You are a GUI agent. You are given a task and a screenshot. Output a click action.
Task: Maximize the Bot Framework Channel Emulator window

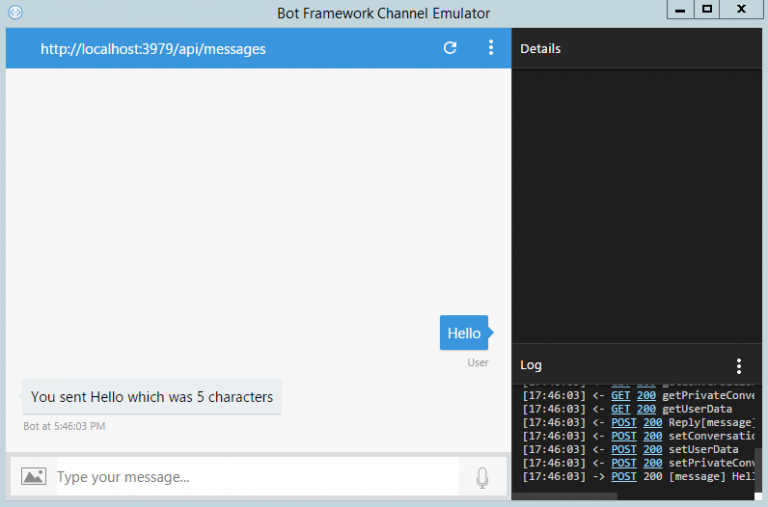coord(707,9)
